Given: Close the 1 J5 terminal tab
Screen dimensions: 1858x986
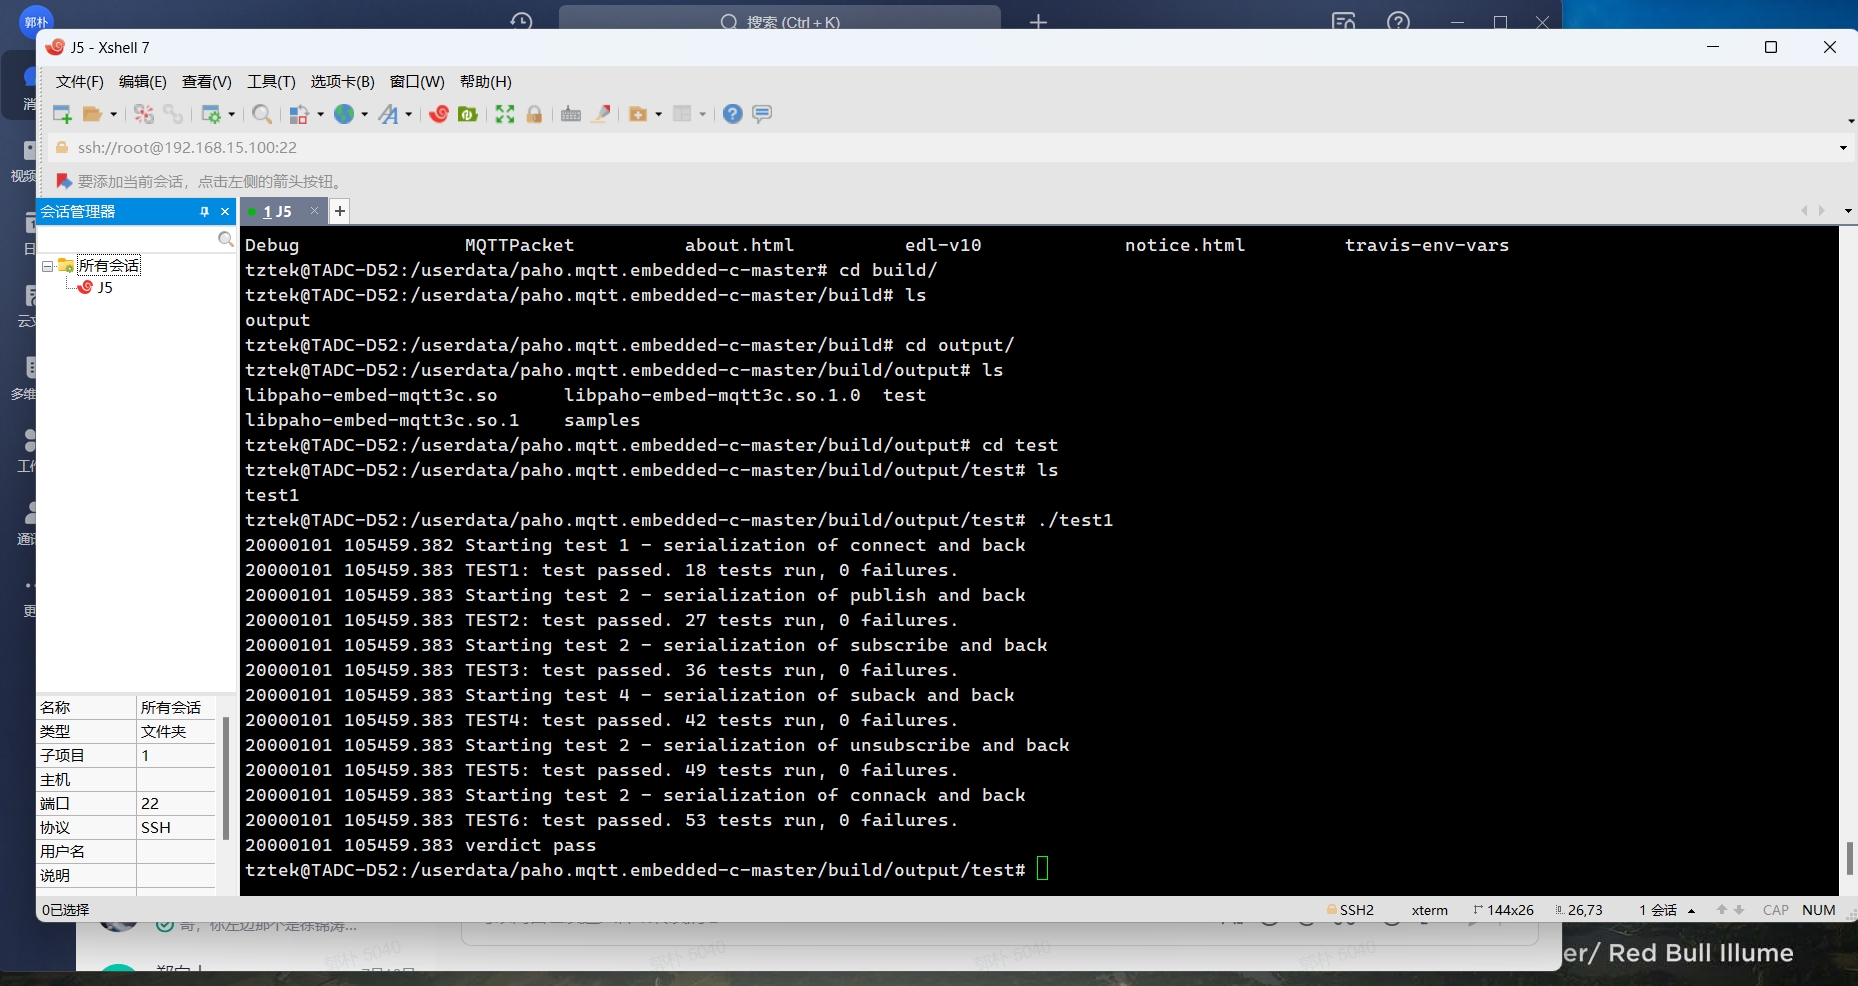Looking at the screenshot, I should 314,211.
